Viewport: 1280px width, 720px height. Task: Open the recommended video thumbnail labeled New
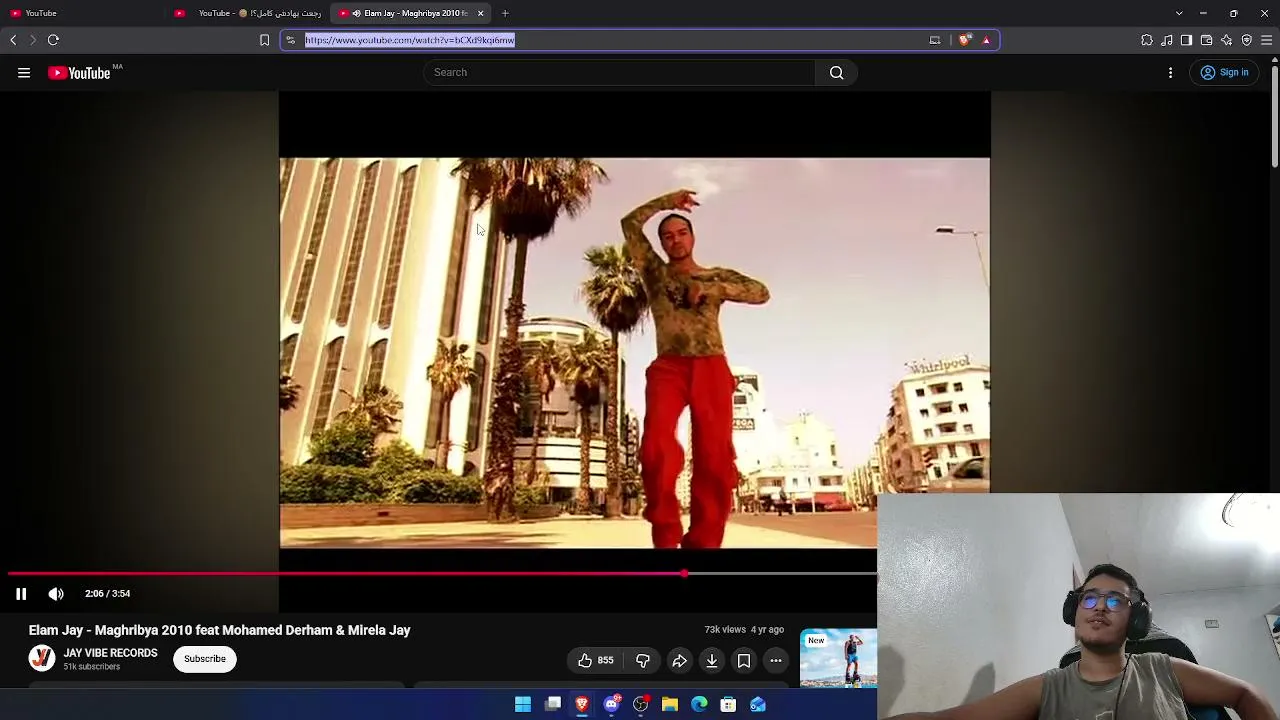point(838,658)
